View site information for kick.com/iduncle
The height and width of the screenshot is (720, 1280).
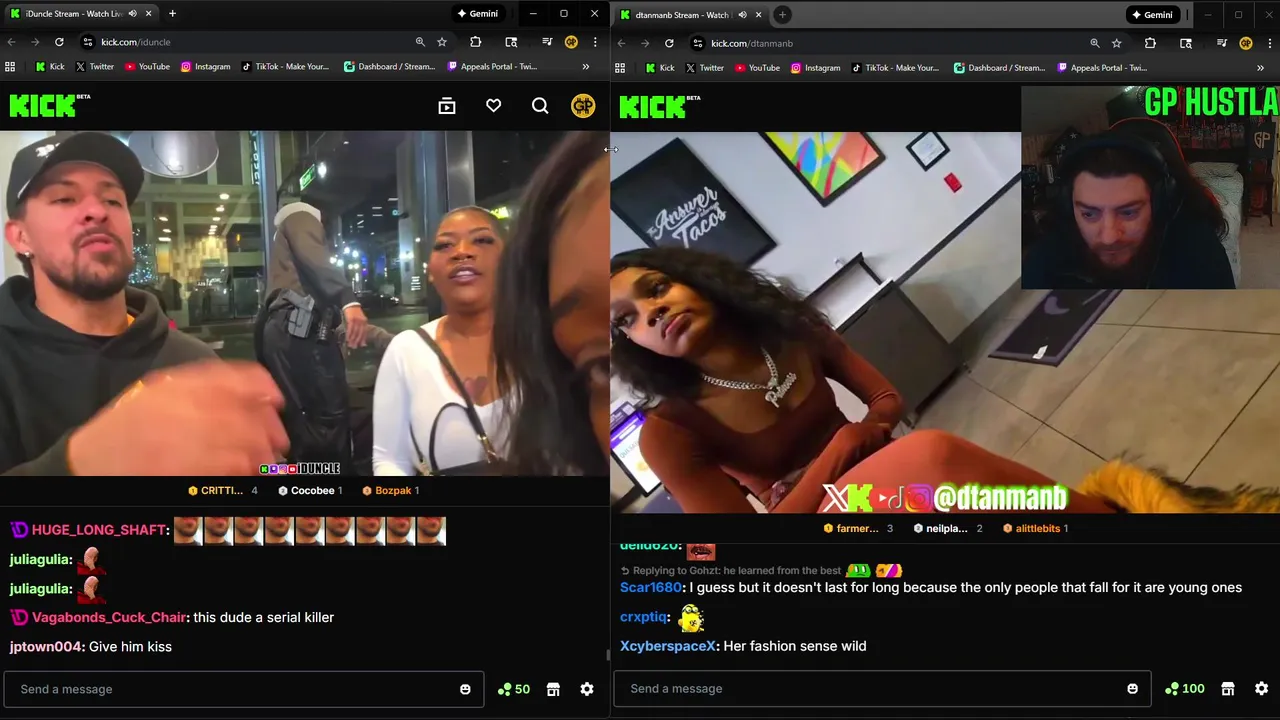click(x=88, y=42)
